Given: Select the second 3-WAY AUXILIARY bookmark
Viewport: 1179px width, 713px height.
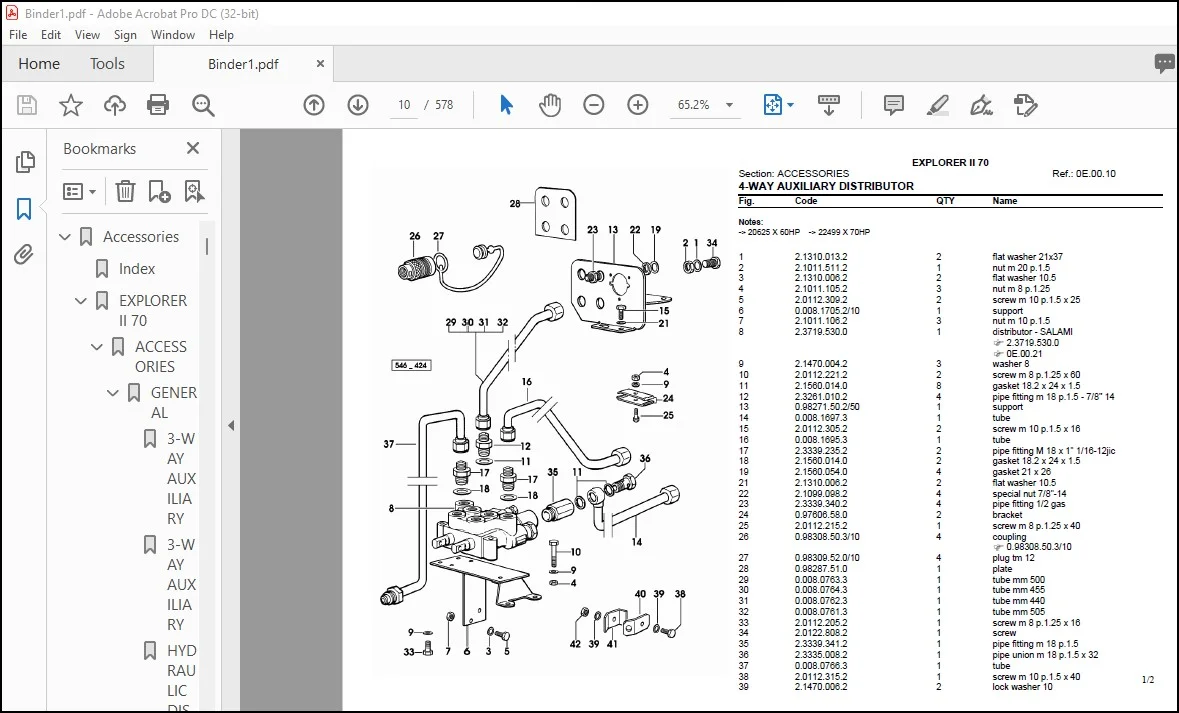Looking at the screenshot, I should coord(181,584).
